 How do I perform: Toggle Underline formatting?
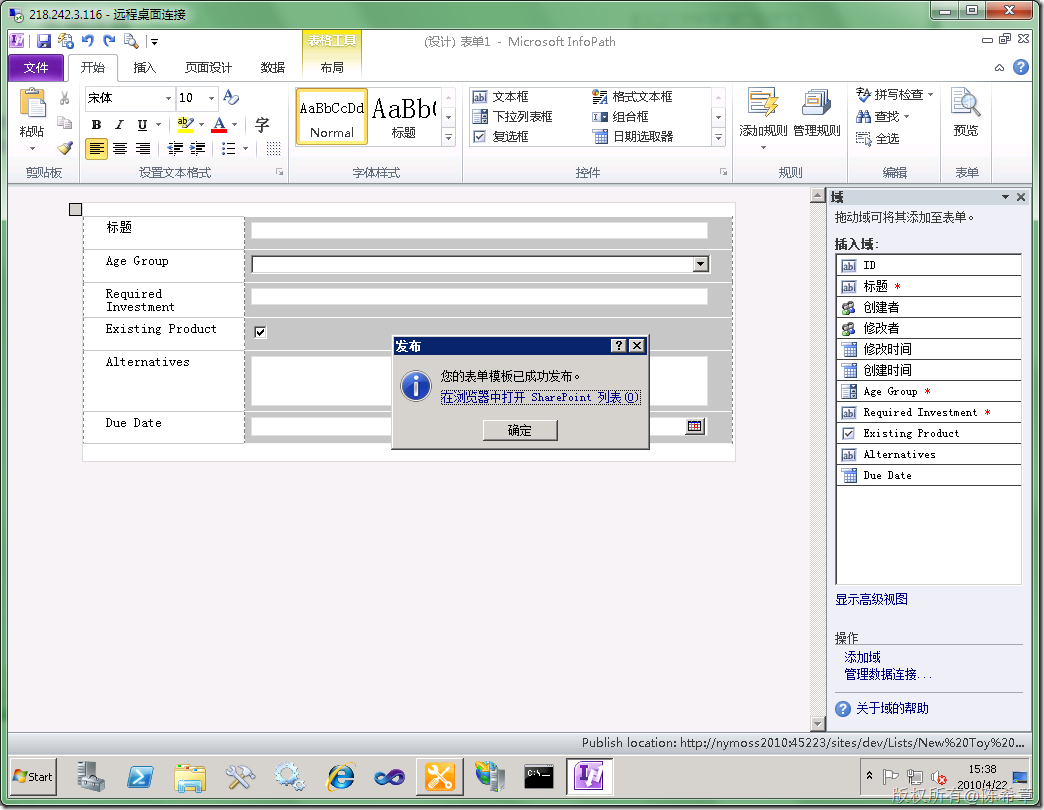click(142, 124)
